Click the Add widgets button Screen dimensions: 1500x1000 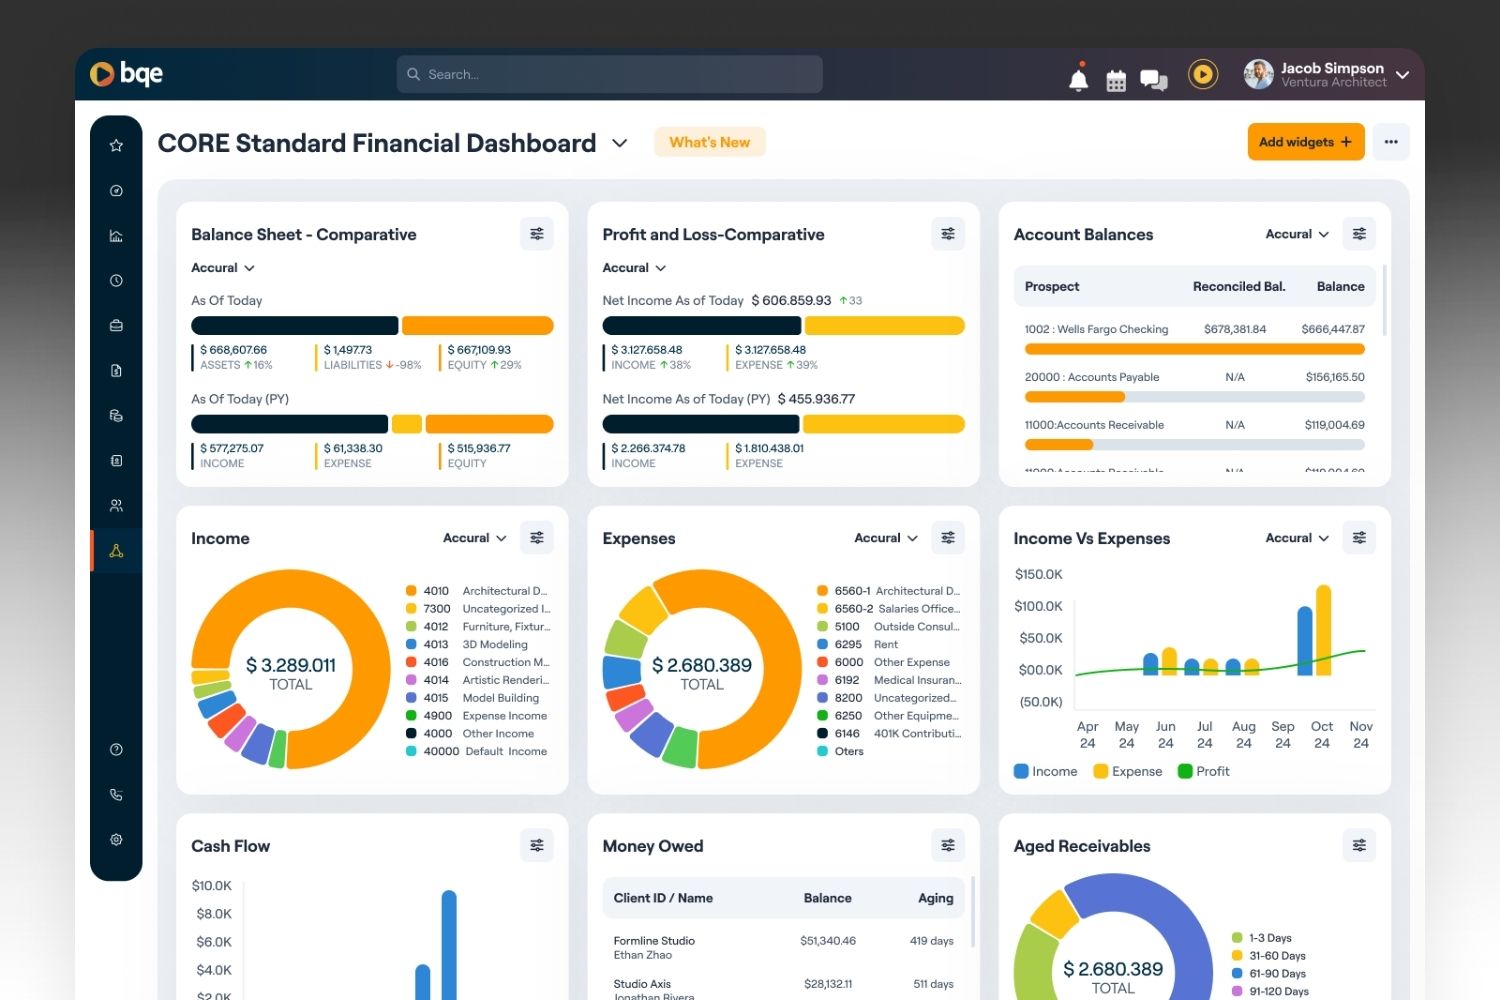1306,142
